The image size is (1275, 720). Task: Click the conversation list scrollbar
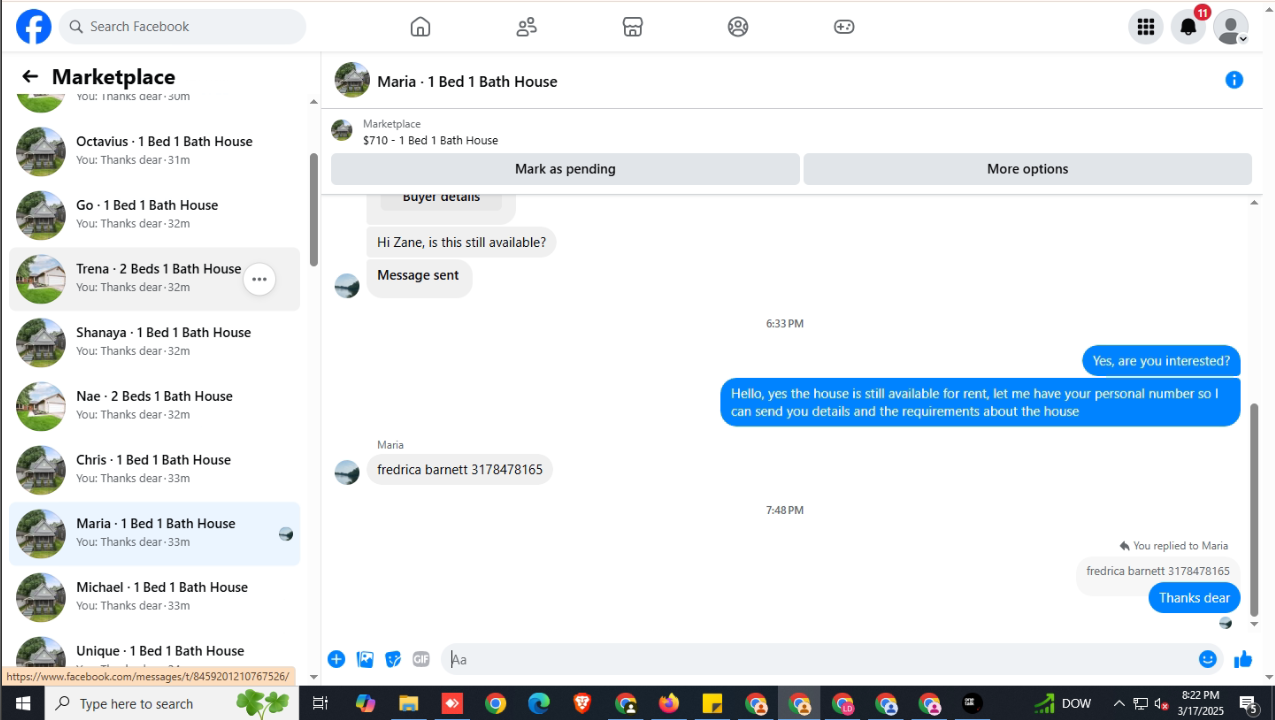(x=314, y=210)
